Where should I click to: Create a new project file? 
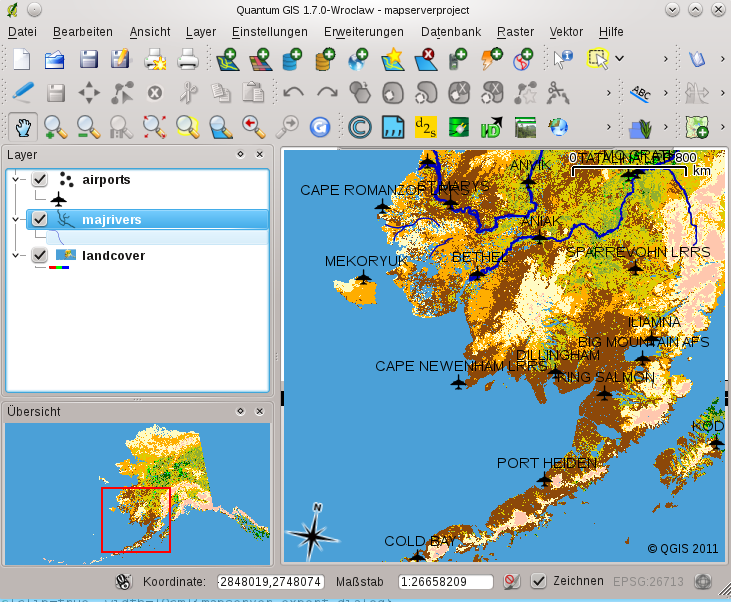(x=22, y=59)
